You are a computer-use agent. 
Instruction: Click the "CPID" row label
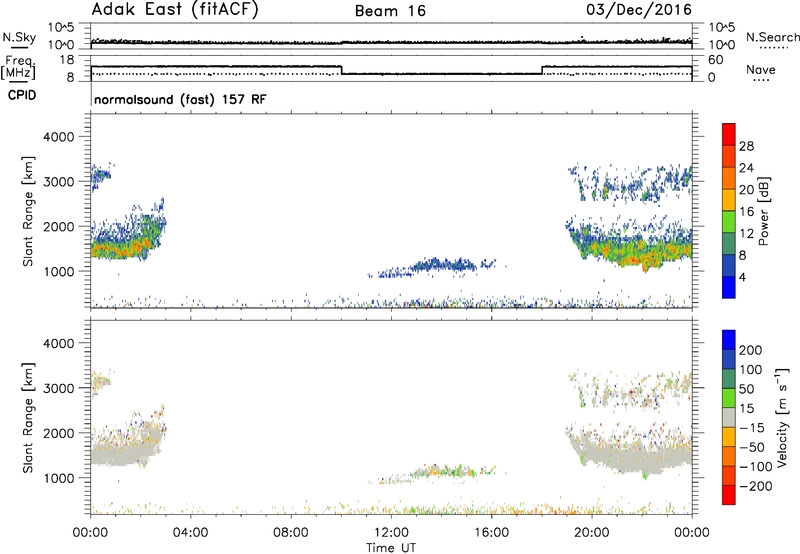[x=22, y=95]
